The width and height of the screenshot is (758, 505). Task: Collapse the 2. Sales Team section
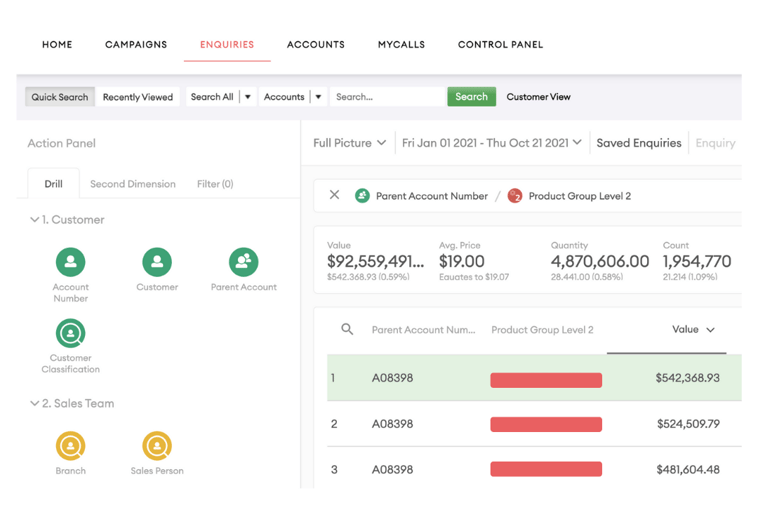[x=35, y=404]
